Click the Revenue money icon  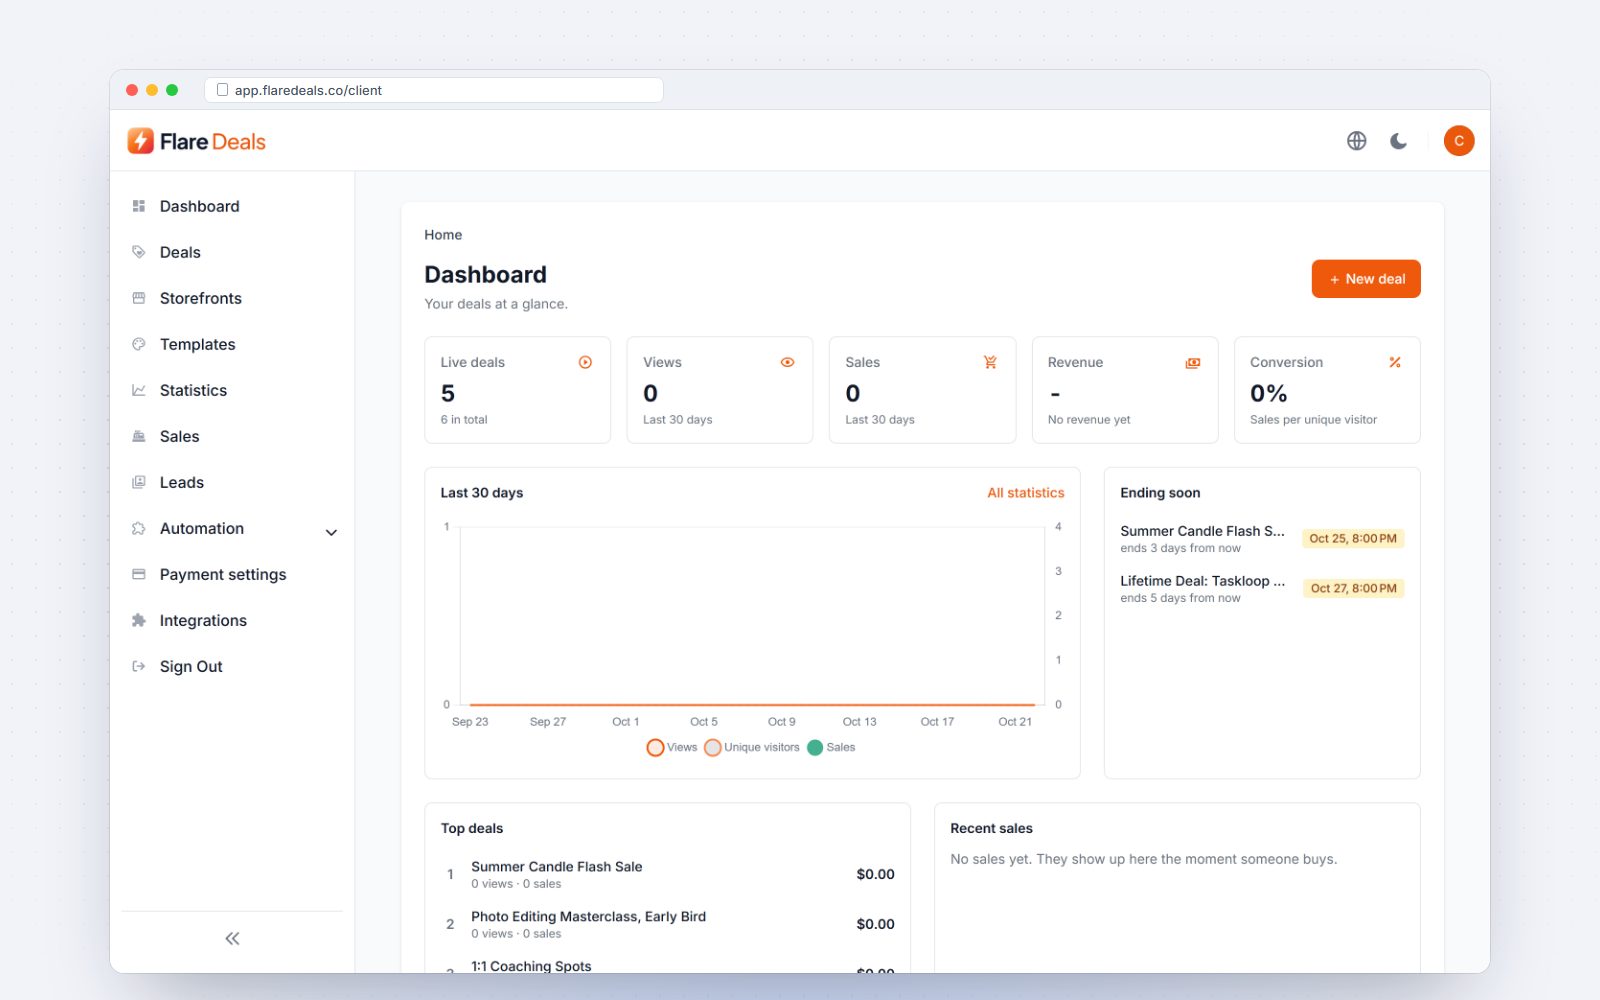[1192, 362]
